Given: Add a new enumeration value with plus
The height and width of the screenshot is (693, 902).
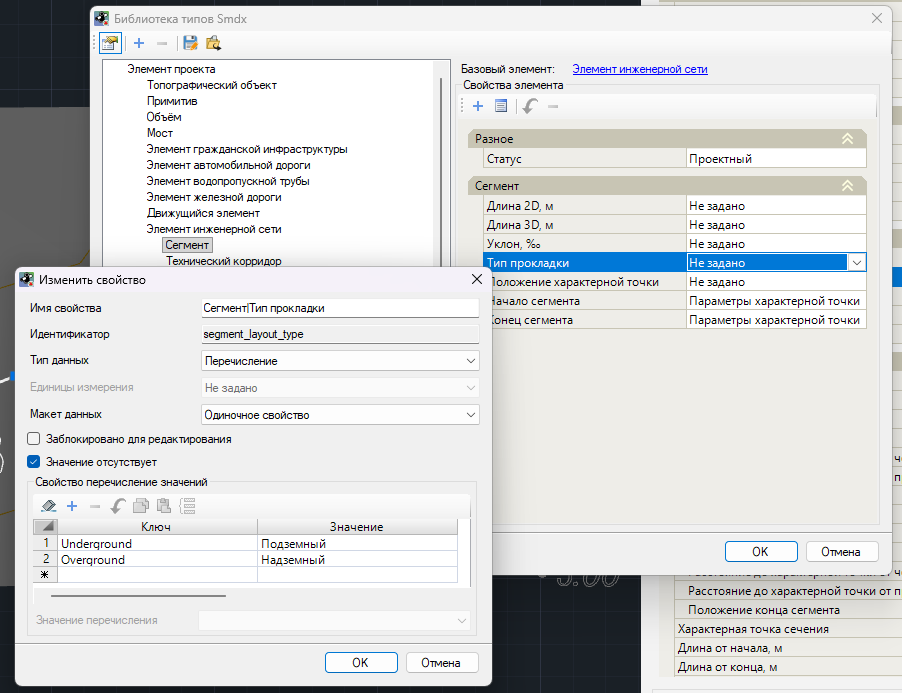Looking at the screenshot, I should click(x=72, y=506).
